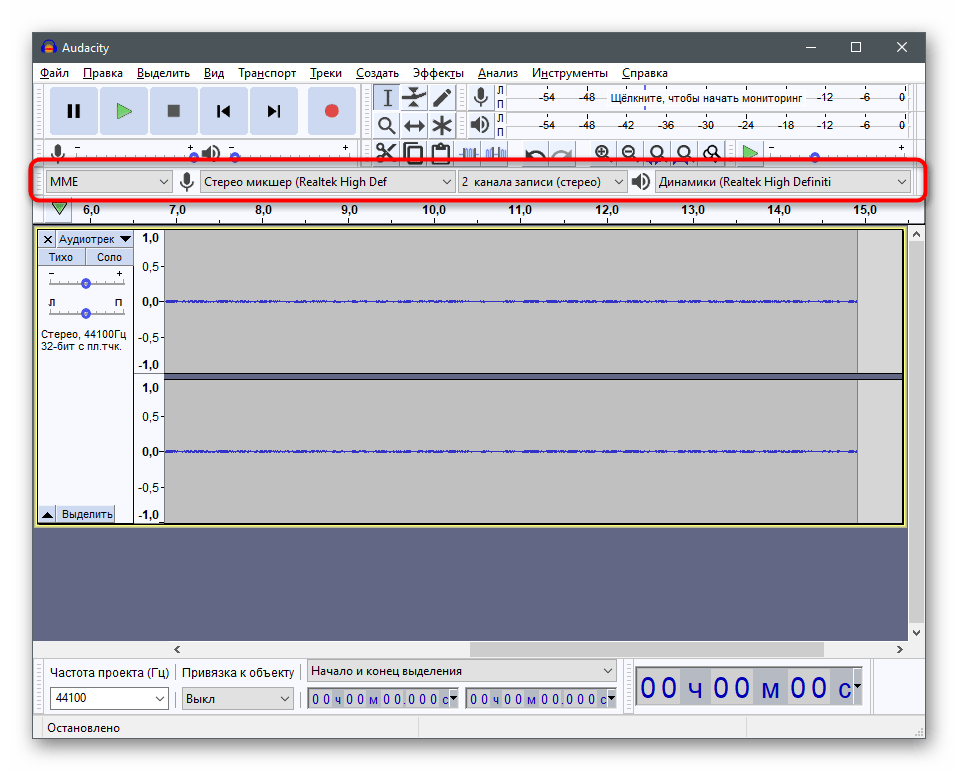Screen dimensions: 958x771
Task: Open the Динамики playback device dropdown
Action: 783,182
